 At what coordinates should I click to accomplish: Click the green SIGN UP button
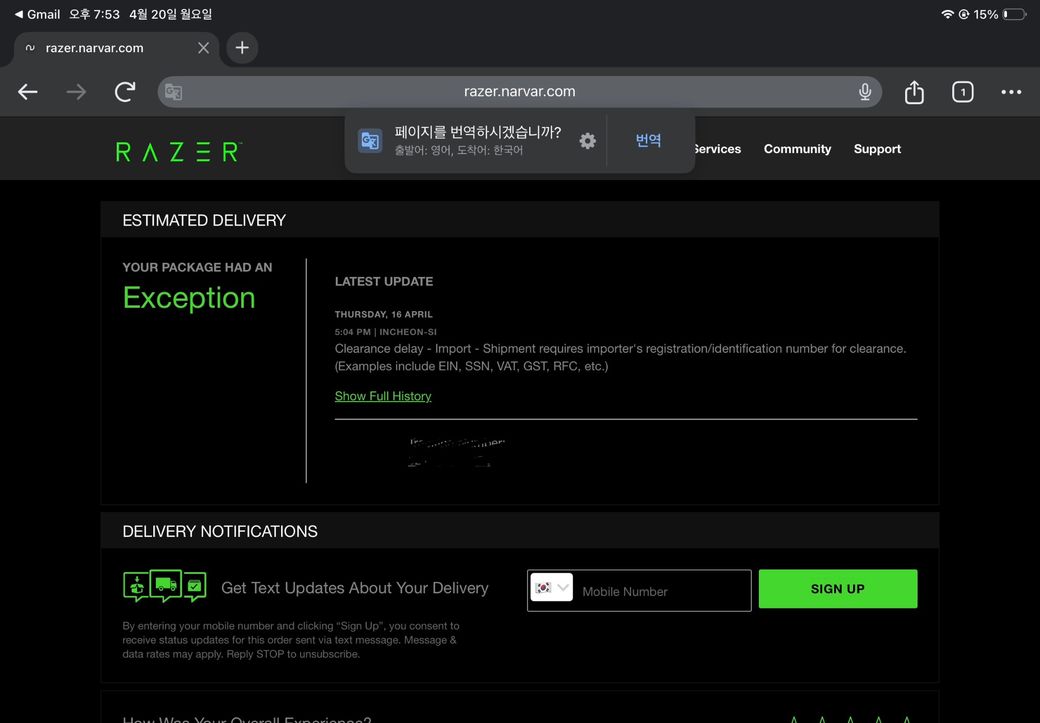837,589
